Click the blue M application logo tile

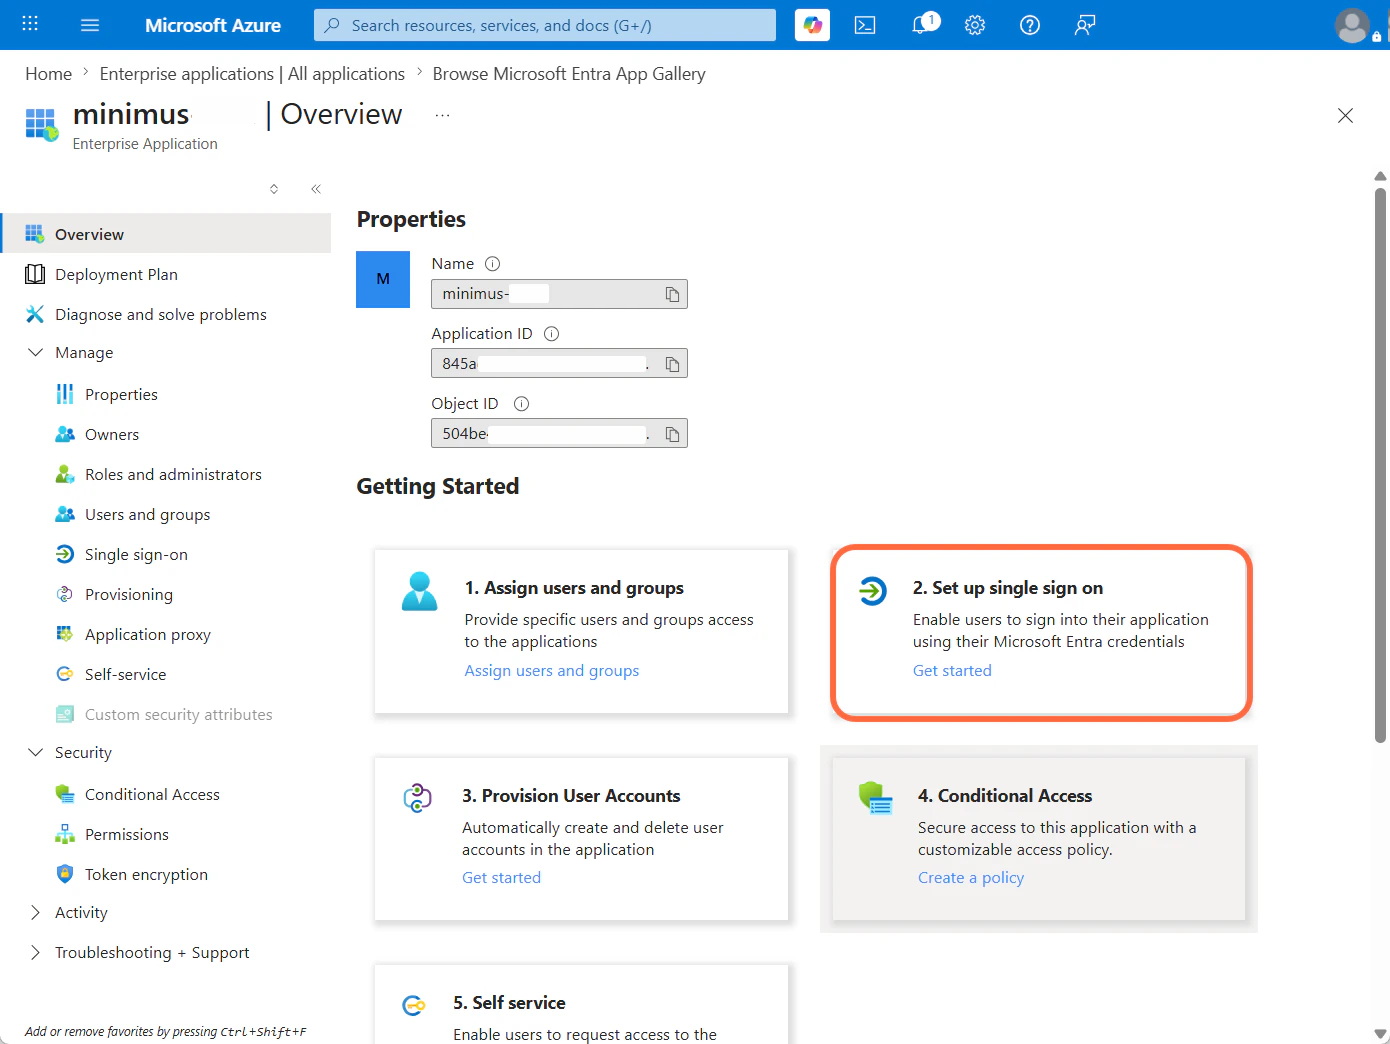[383, 279]
